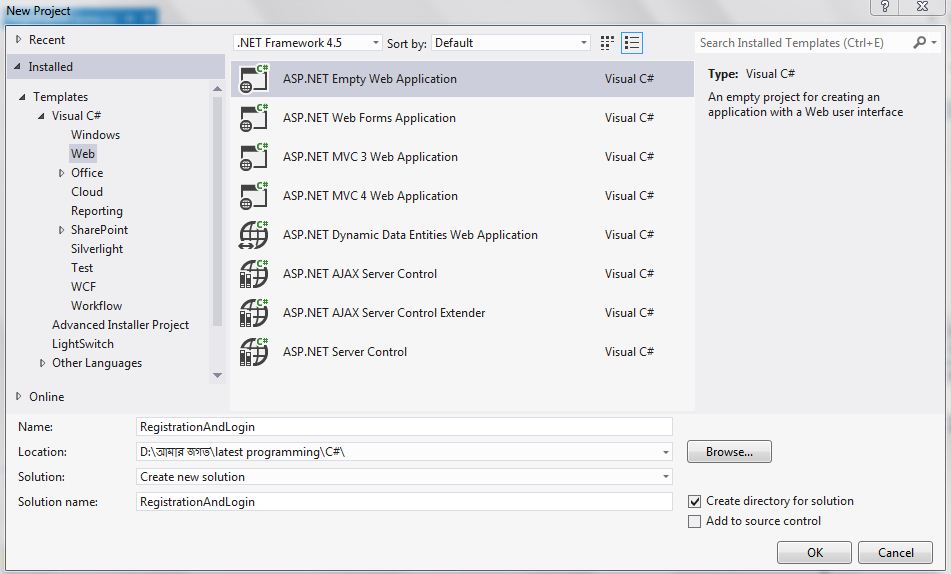Open the .NET Framework version dropdown
Screen dimensions: 951x574
pyautogui.click(x=308, y=43)
